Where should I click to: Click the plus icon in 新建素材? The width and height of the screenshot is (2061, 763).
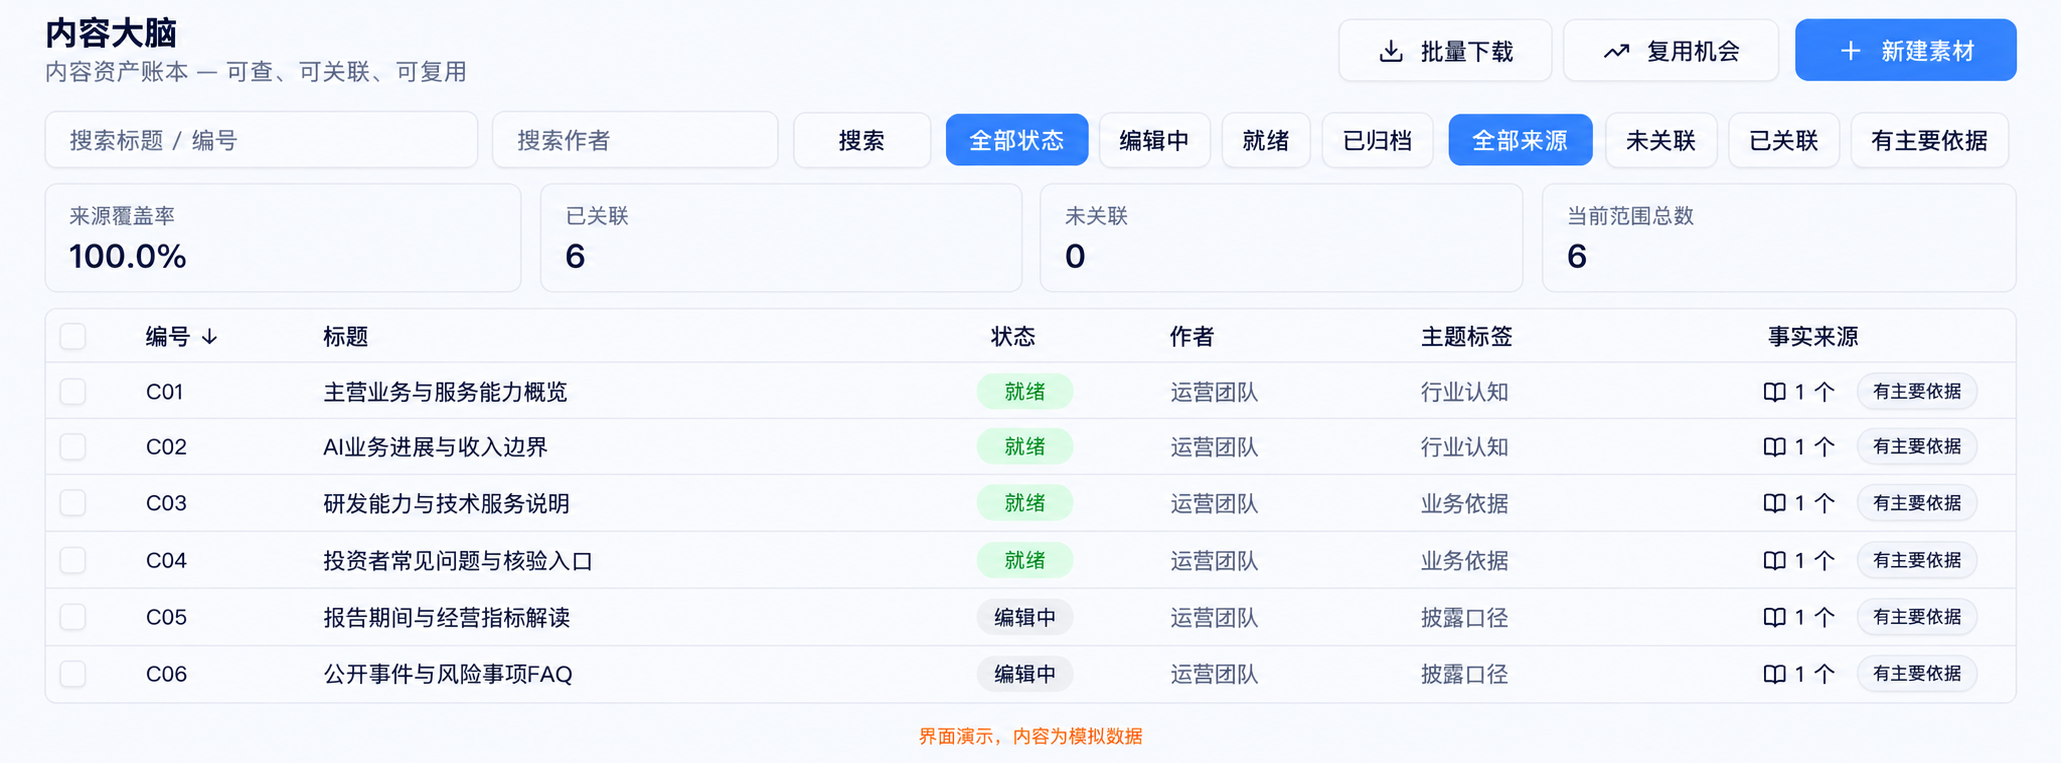click(x=1850, y=51)
